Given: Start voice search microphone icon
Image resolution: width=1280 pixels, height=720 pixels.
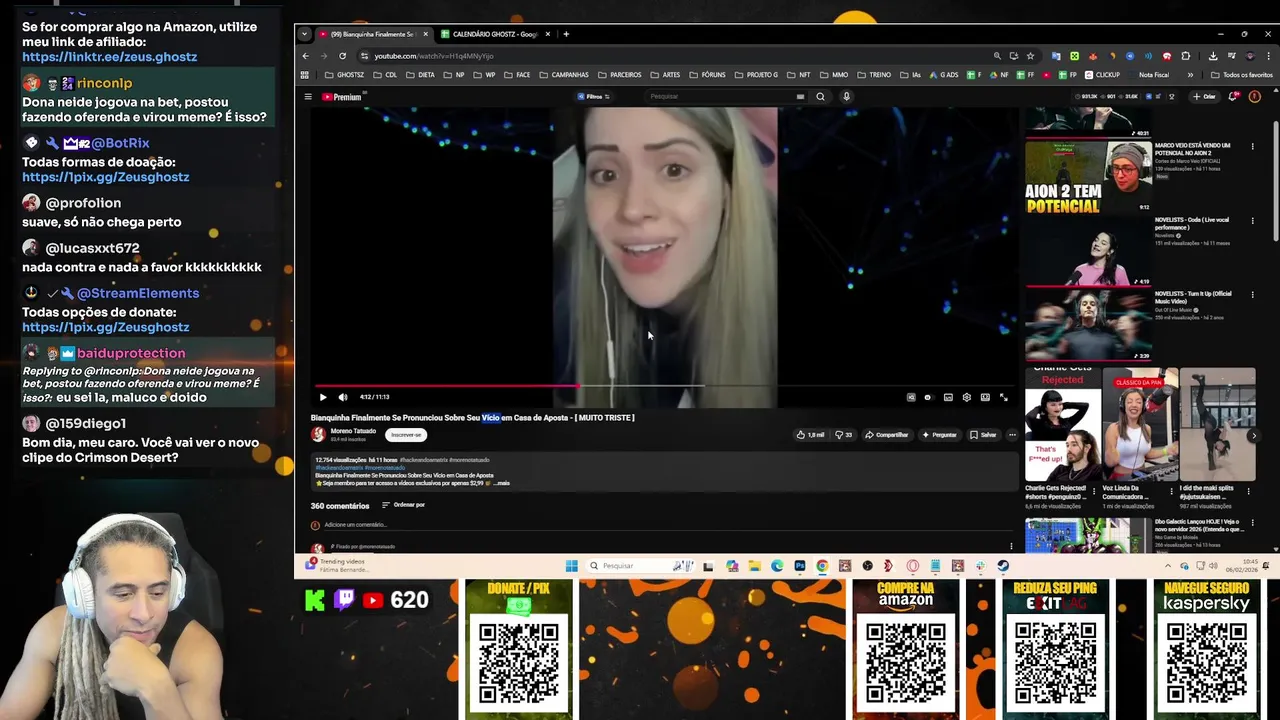Looking at the screenshot, I should (846, 97).
